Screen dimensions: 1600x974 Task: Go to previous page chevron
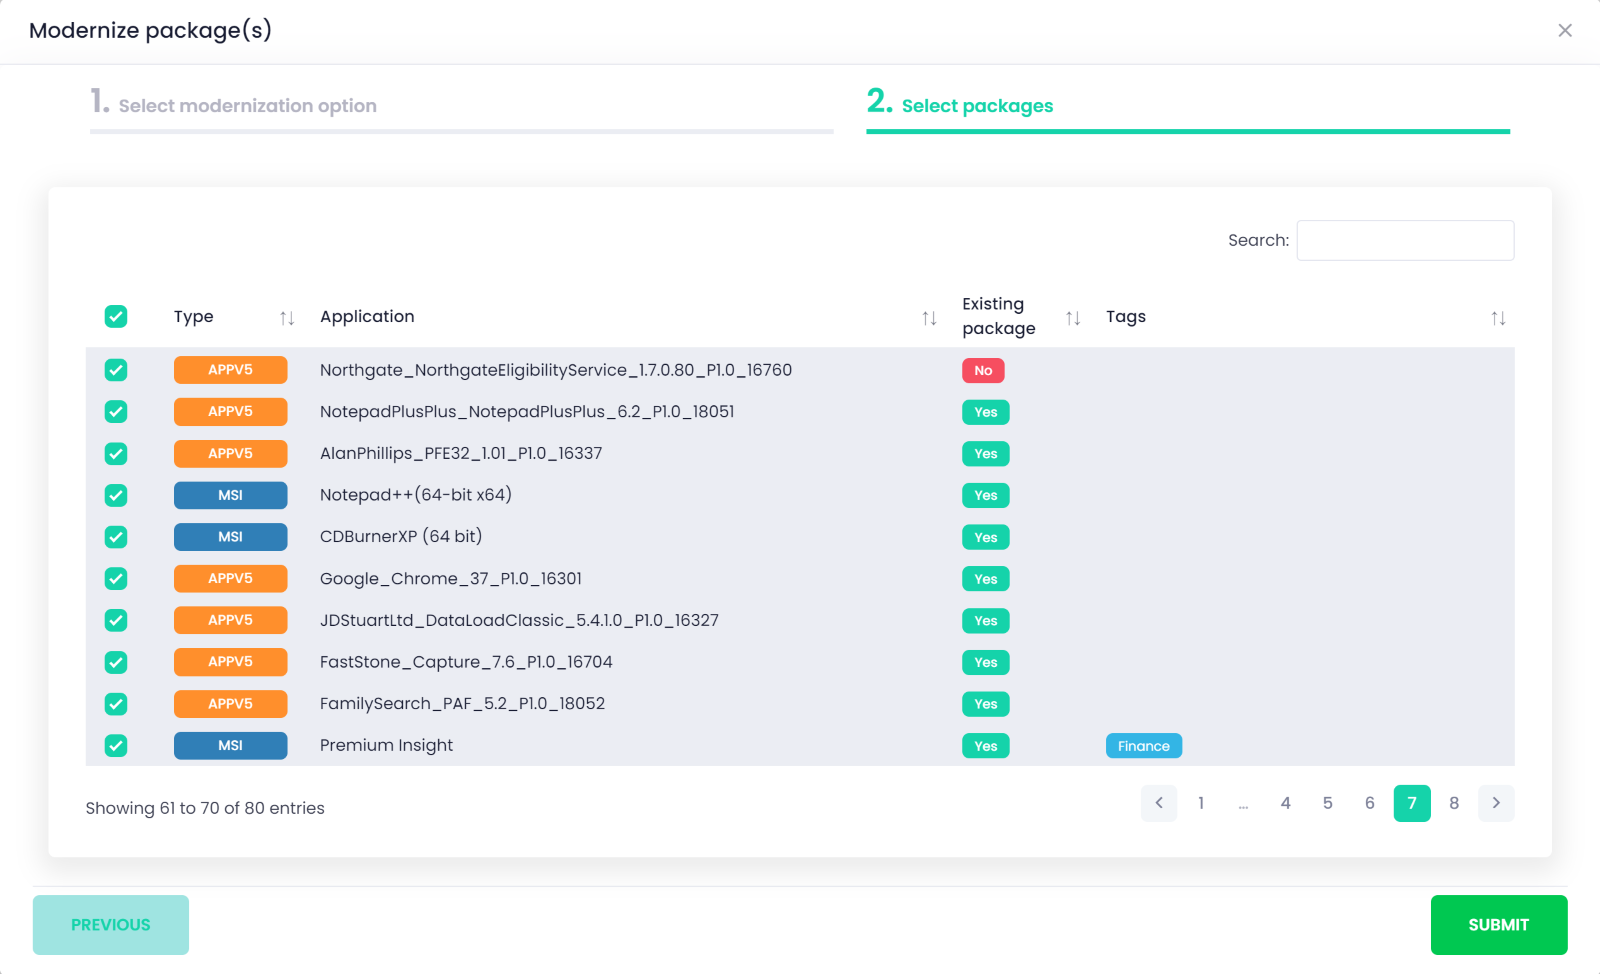coord(1159,803)
